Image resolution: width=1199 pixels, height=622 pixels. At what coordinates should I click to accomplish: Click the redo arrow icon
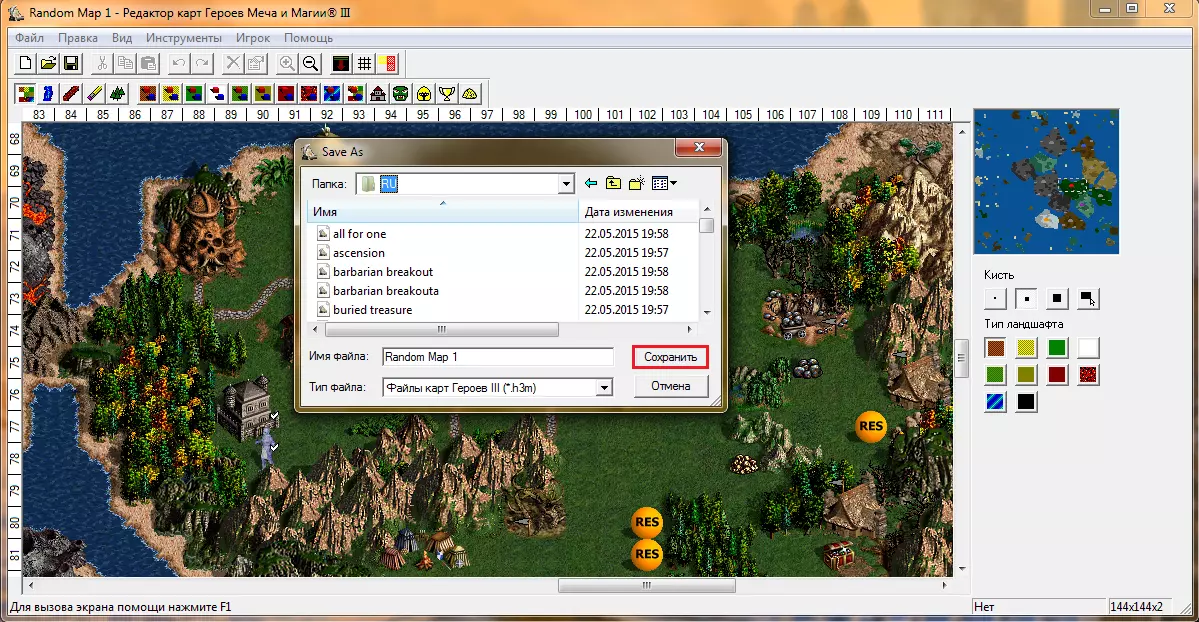(202, 64)
